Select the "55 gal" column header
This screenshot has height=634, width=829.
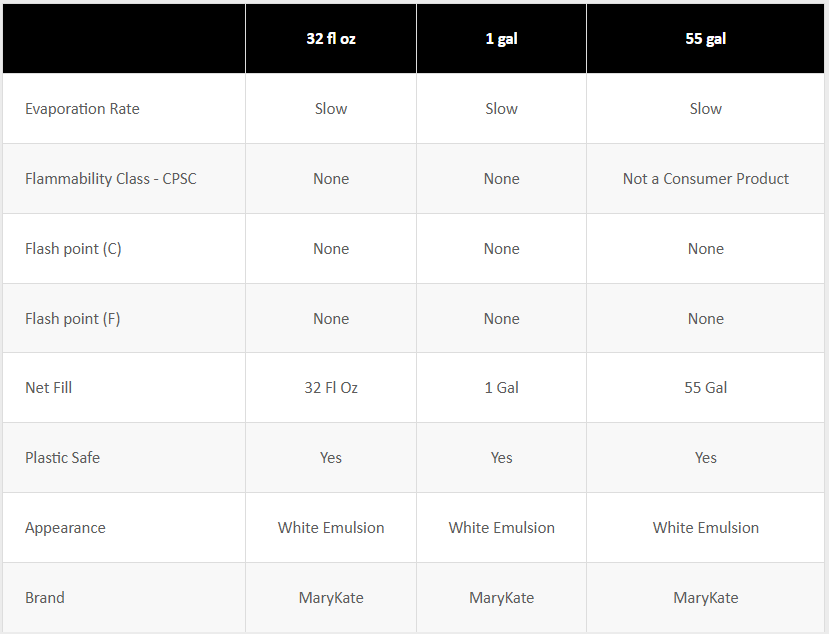(705, 39)
